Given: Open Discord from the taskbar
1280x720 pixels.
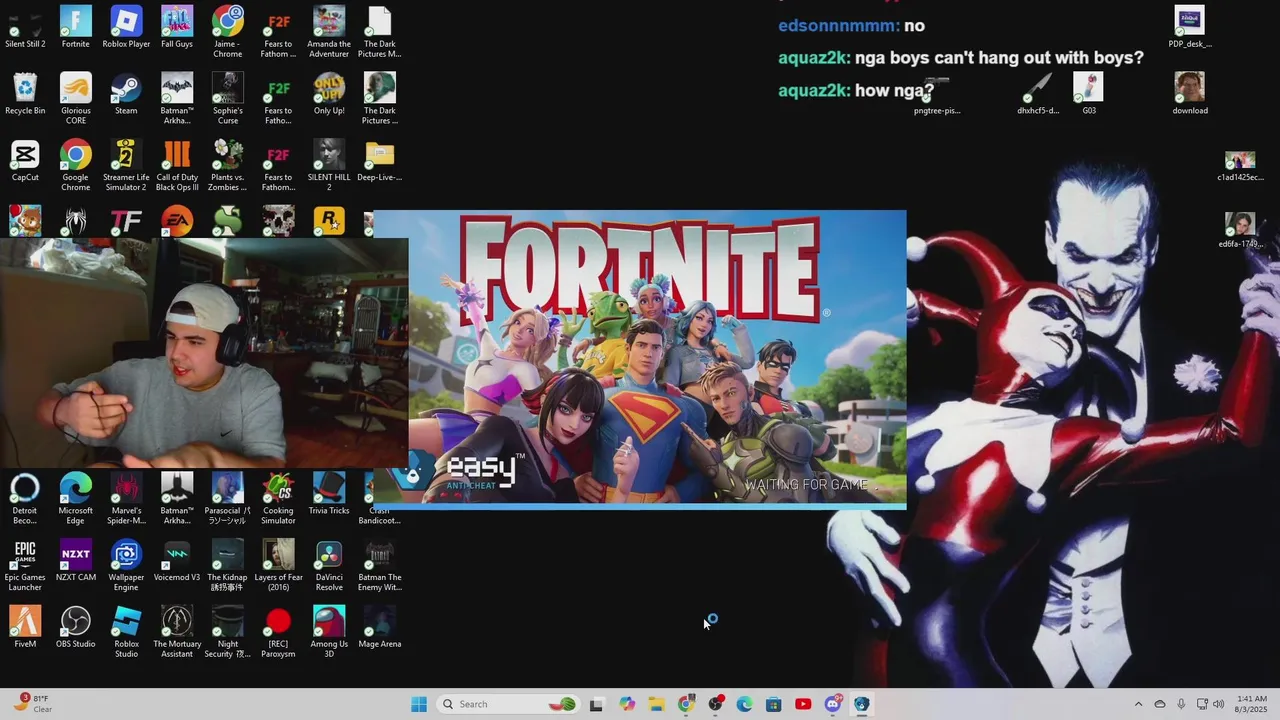Looking at the screenshot, I should [832, 704].
